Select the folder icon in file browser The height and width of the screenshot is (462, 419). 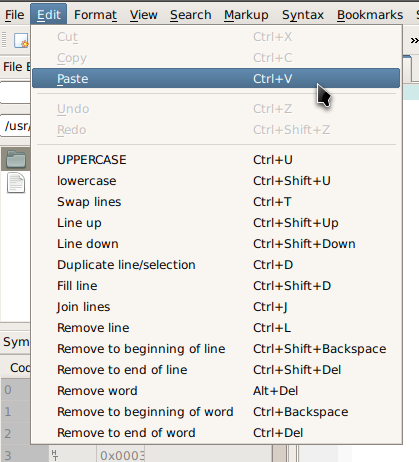[x=16, y=159]
